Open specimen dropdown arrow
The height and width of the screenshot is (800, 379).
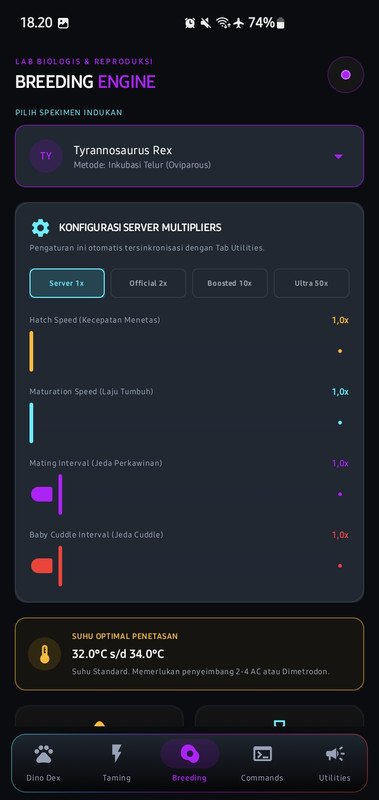click(x=338, y=157)
